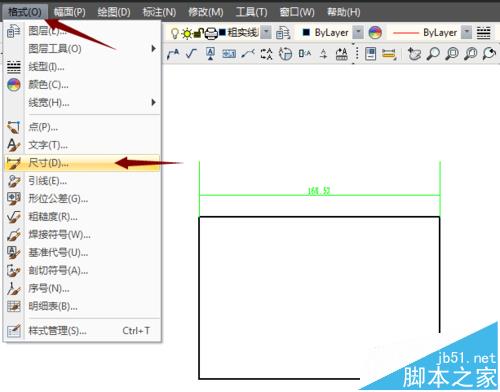Image resolution: width=500 pixels, height=392 pixels.
Task: Select 形位公差(G)... menu entry
Action: pos(82,199)
